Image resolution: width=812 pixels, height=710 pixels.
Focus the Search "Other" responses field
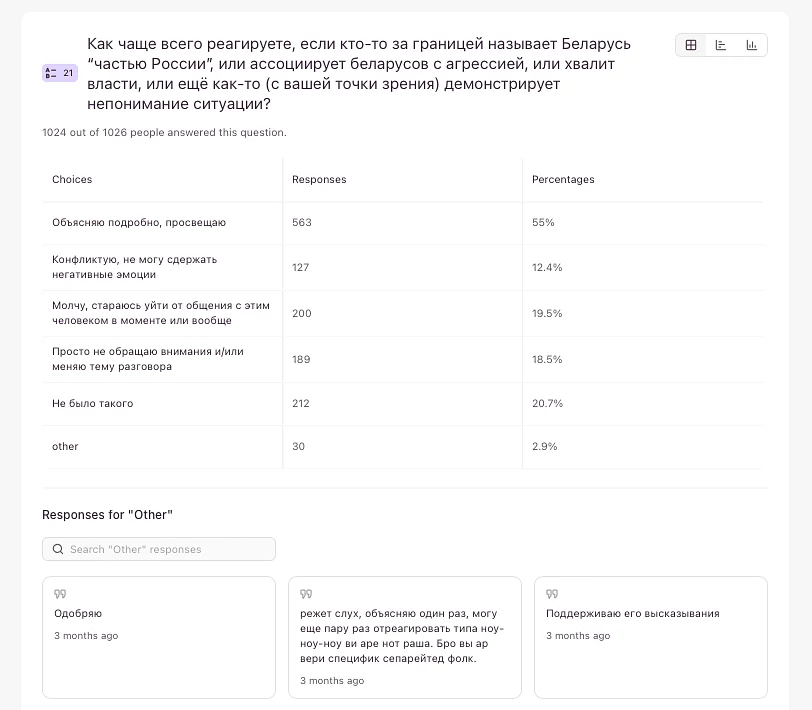click(165, 549)
